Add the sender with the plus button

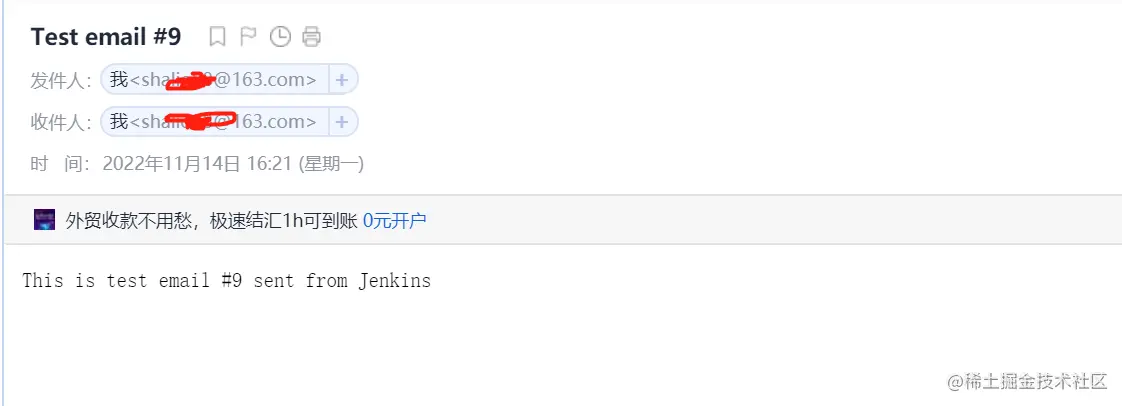(342, 79)
